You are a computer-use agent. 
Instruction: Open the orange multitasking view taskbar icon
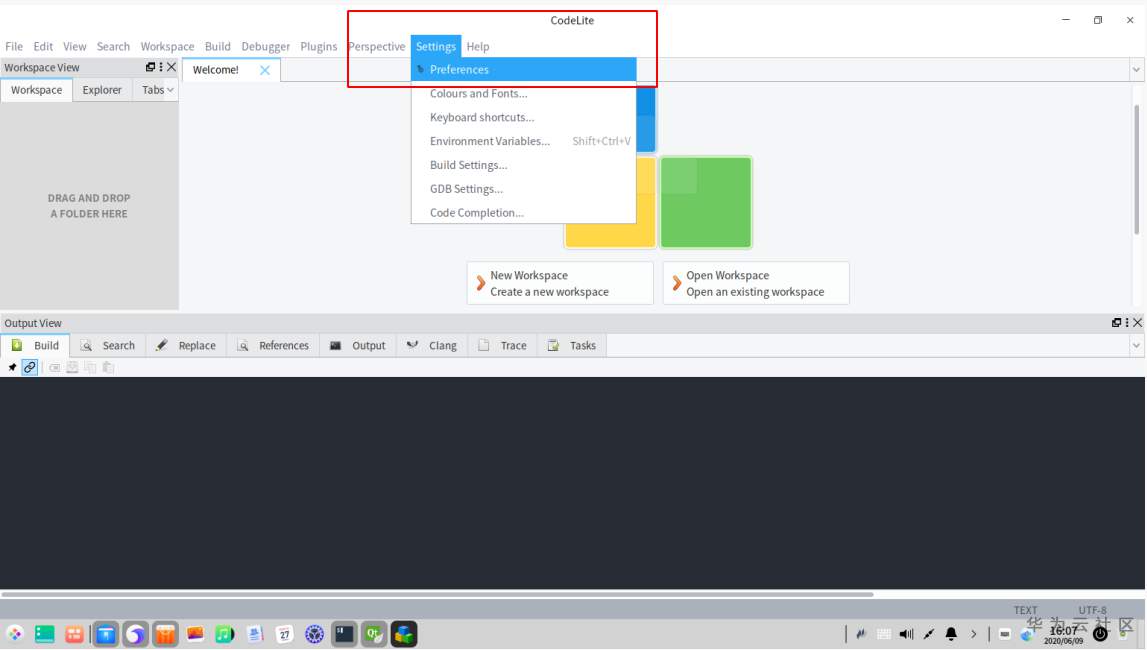tap(75, 634)
